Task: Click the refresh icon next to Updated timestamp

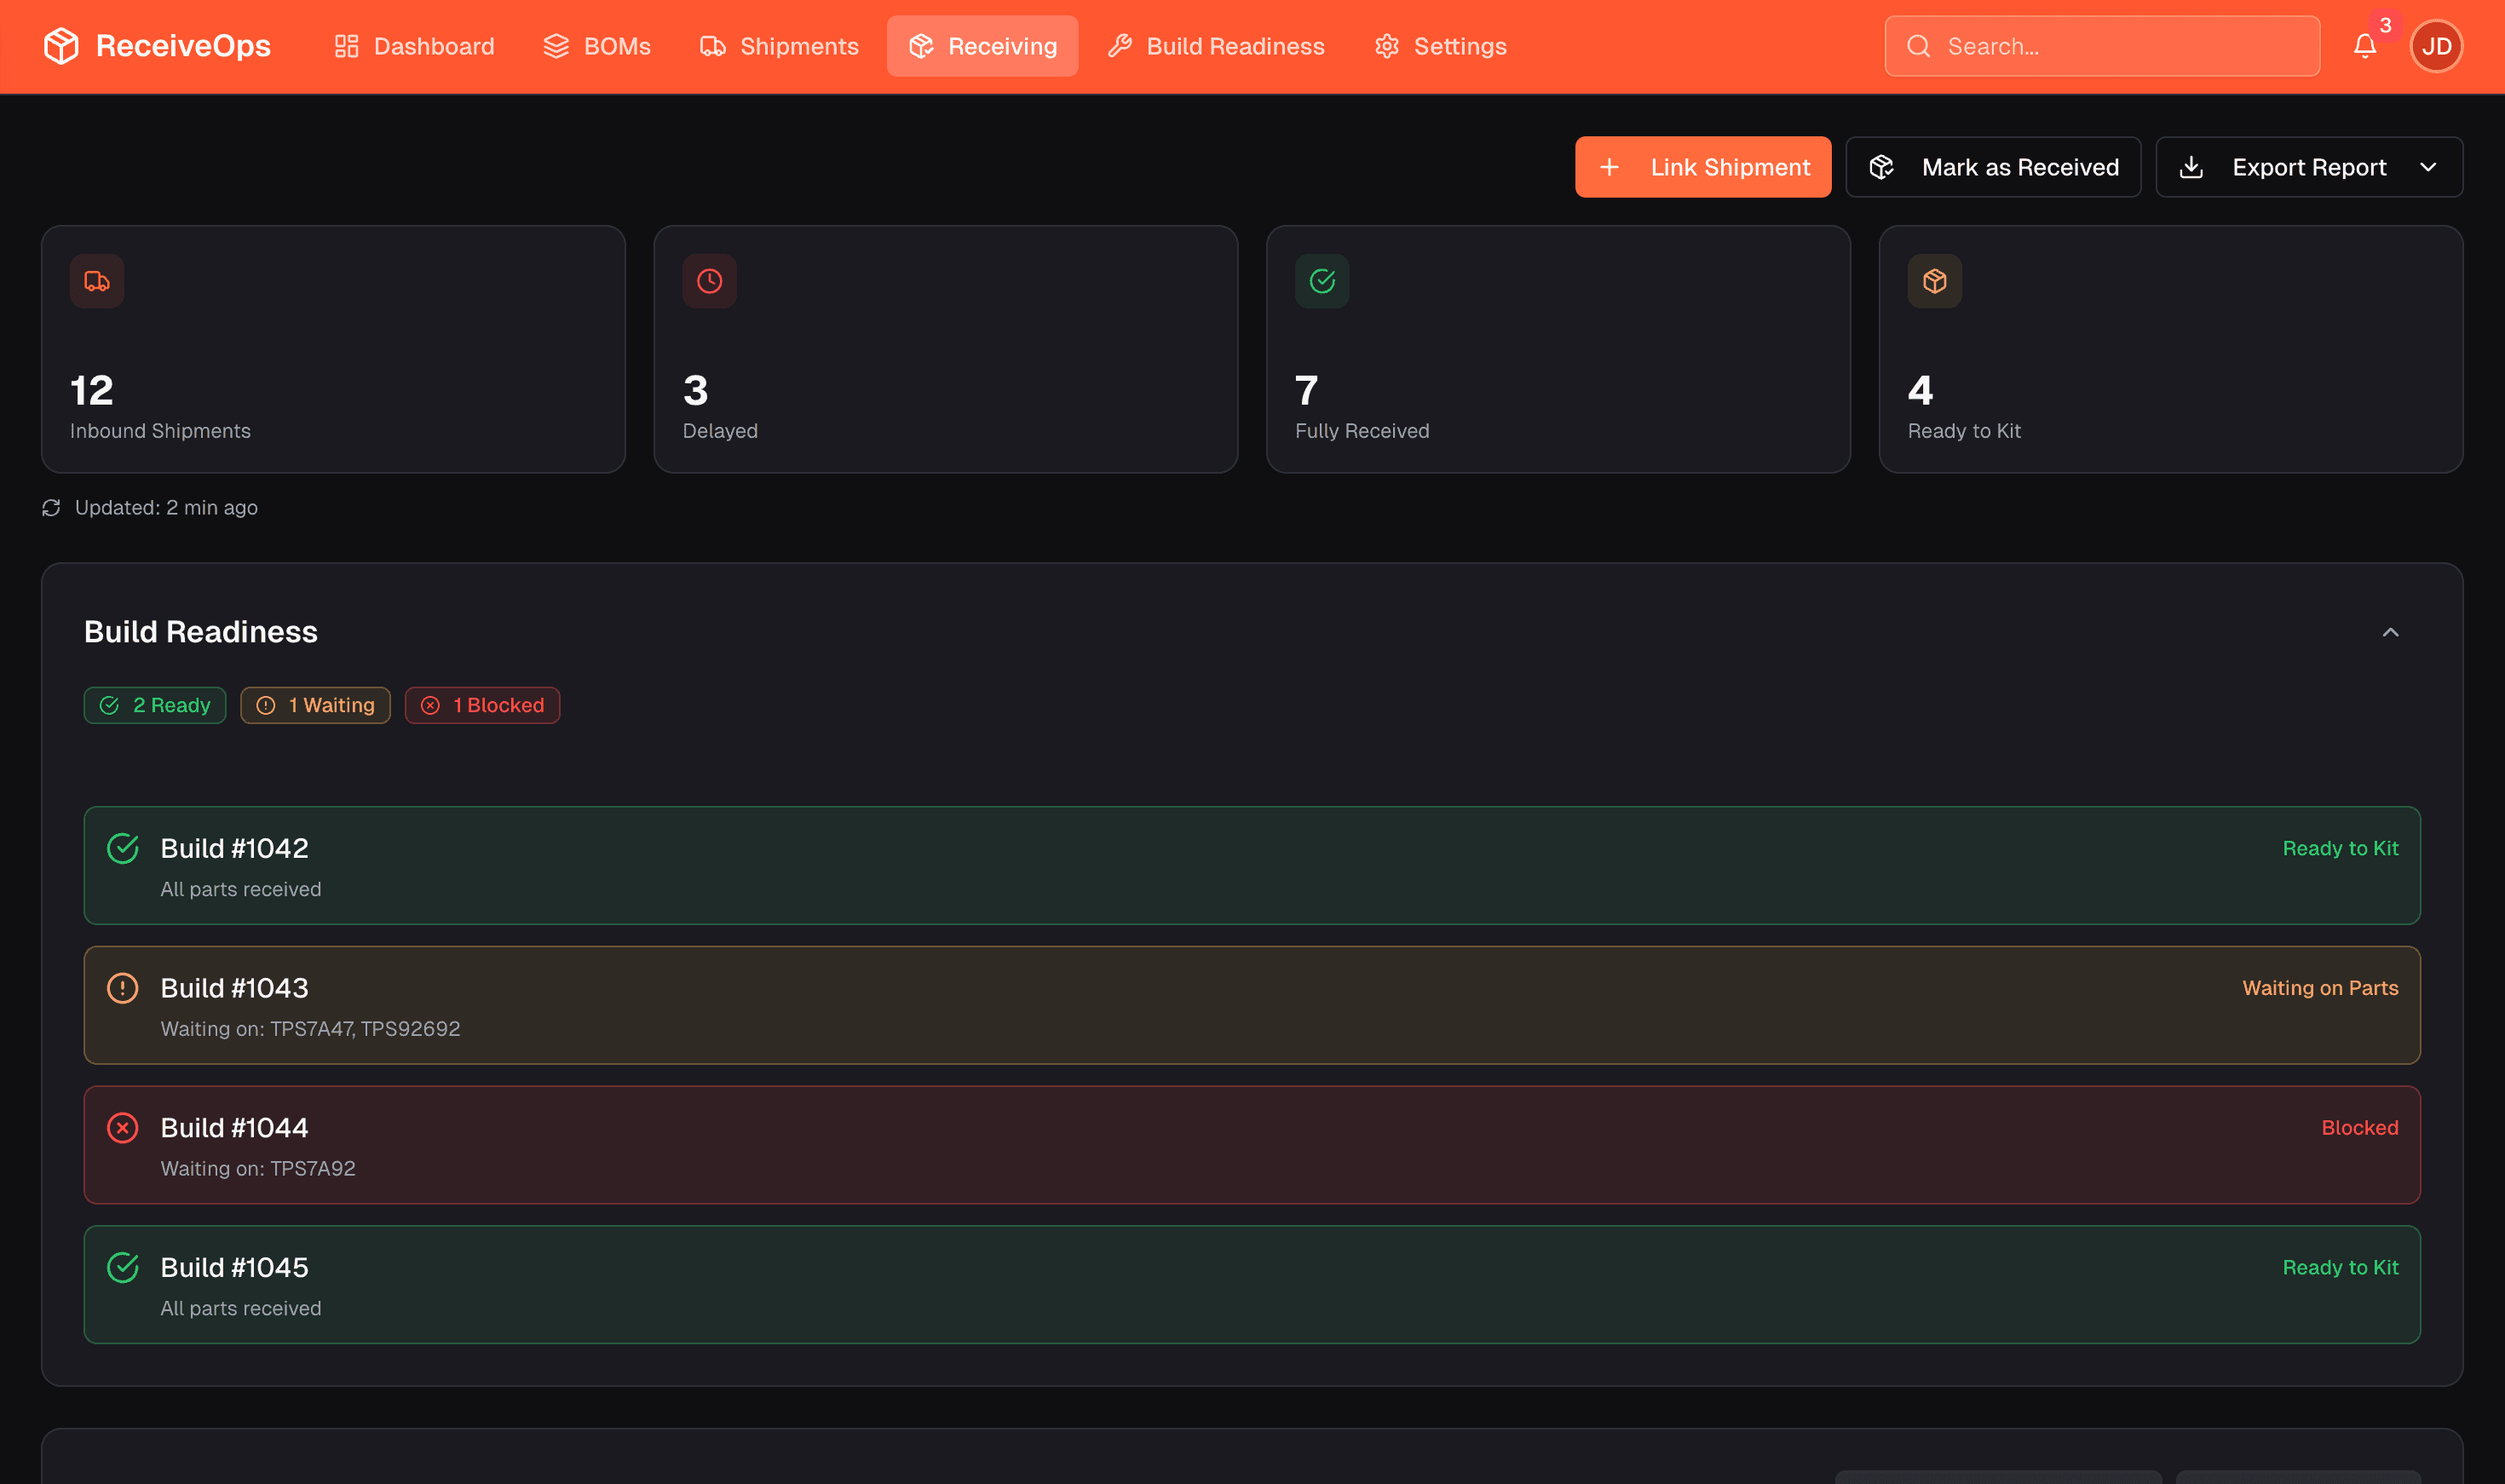Action: [x=52, y=508]
